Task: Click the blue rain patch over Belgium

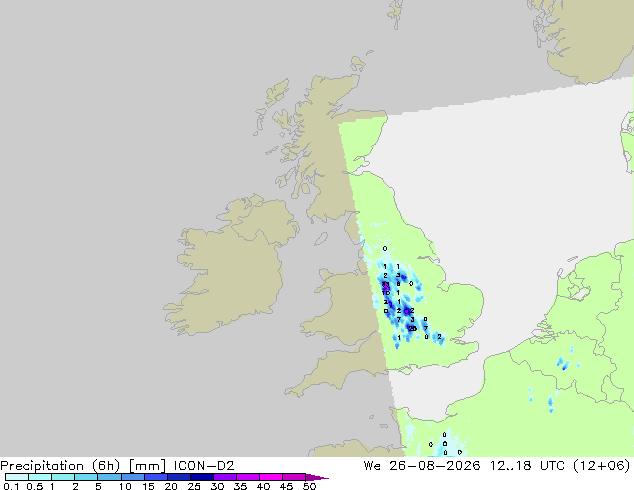Action: 563,364
